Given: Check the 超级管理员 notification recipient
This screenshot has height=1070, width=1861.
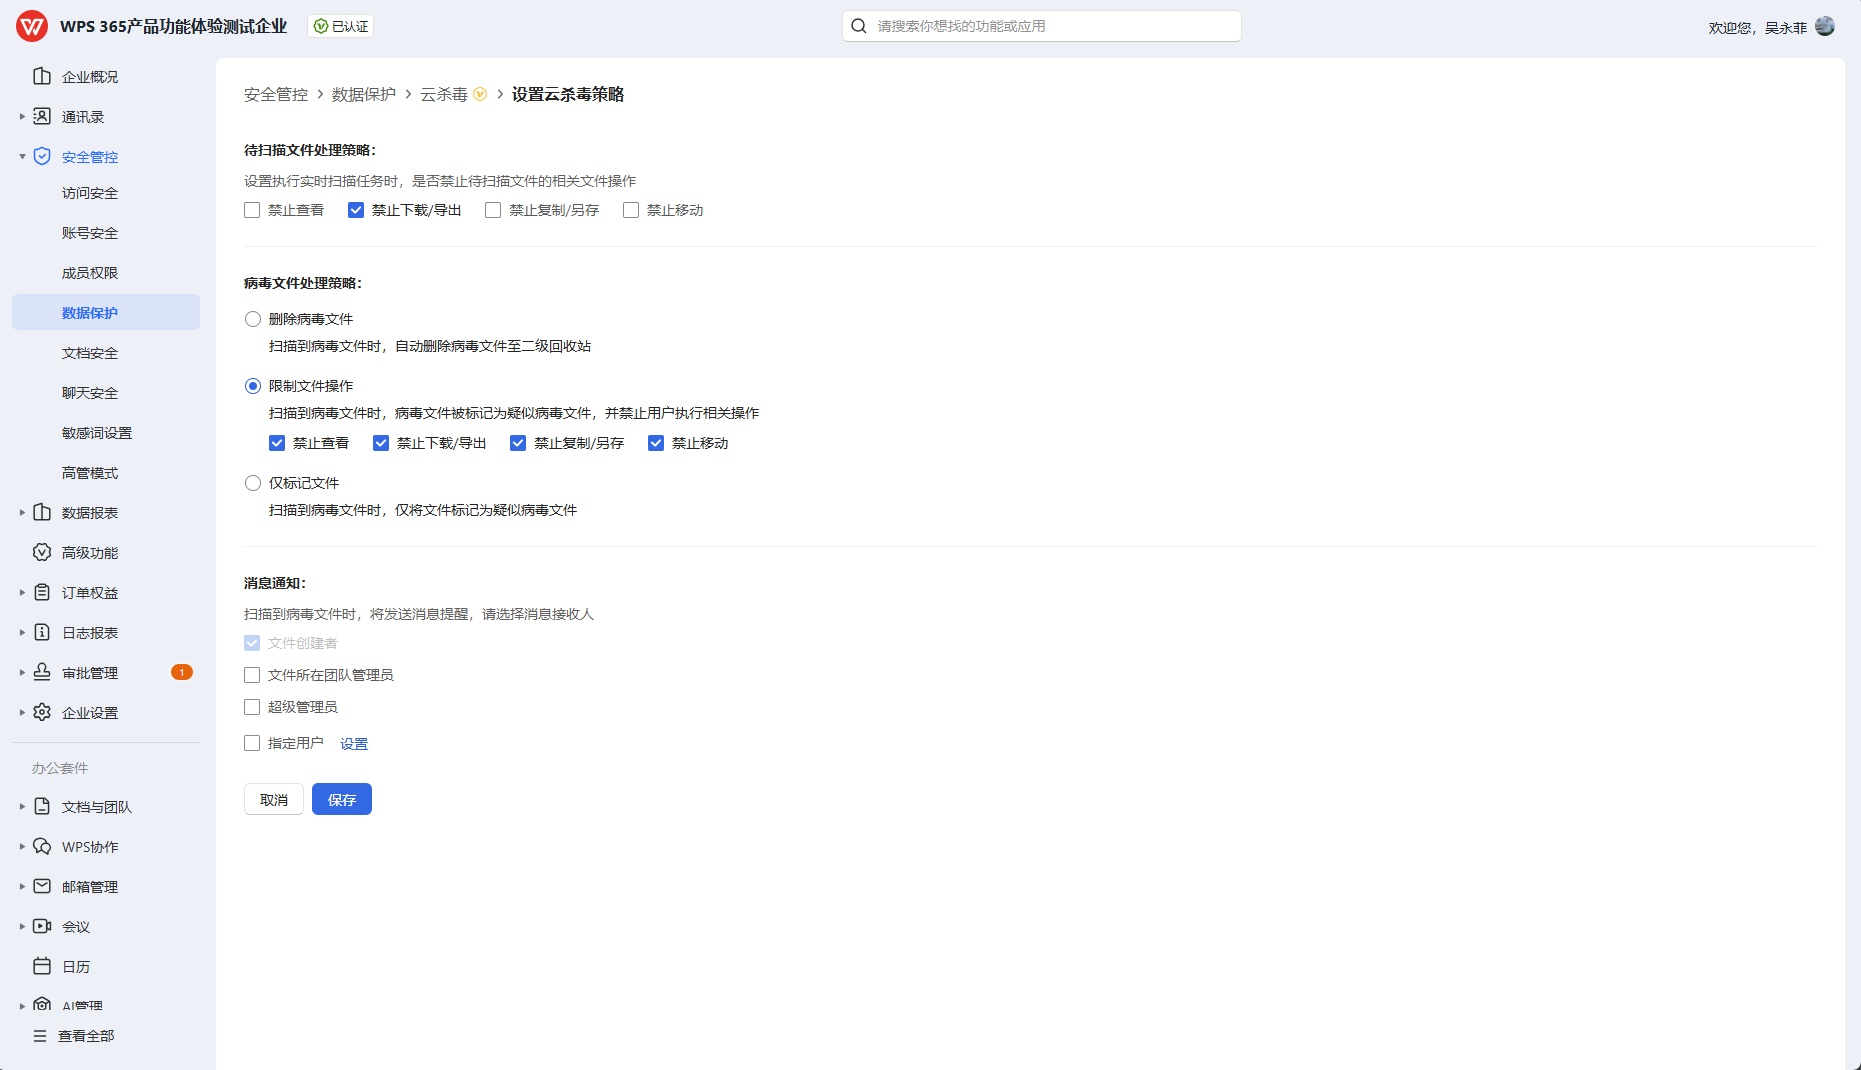Looking at the screenshot, I should (252, 708).
